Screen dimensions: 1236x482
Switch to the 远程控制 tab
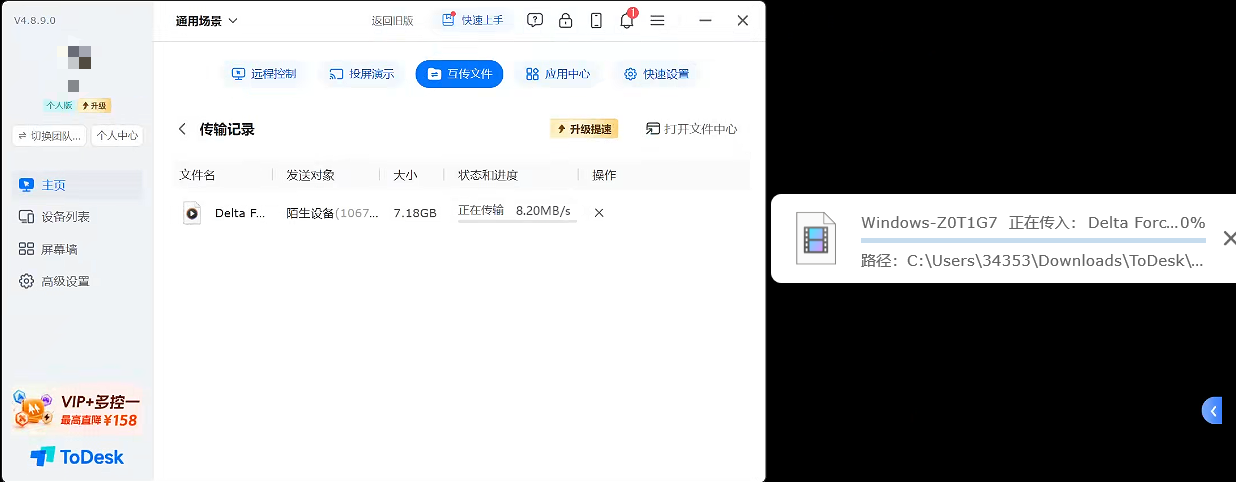pos(264,74)
